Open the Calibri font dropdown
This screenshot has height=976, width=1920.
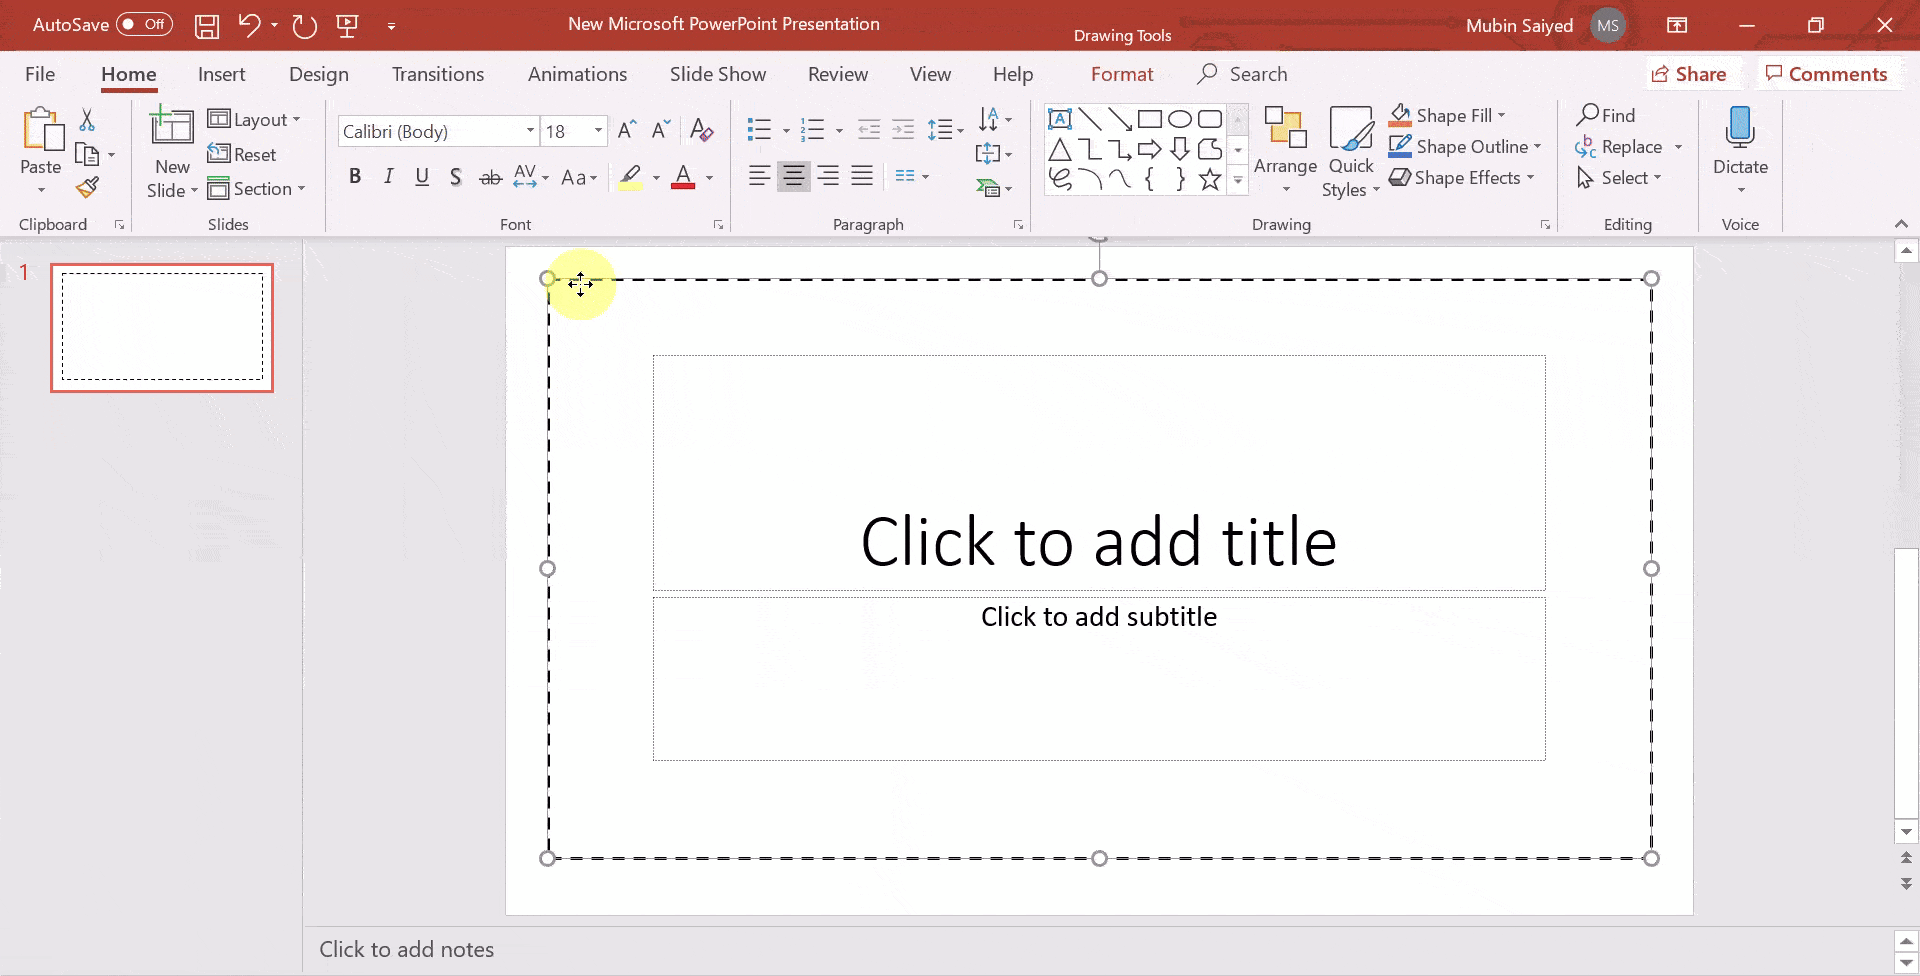pos(529,130)
